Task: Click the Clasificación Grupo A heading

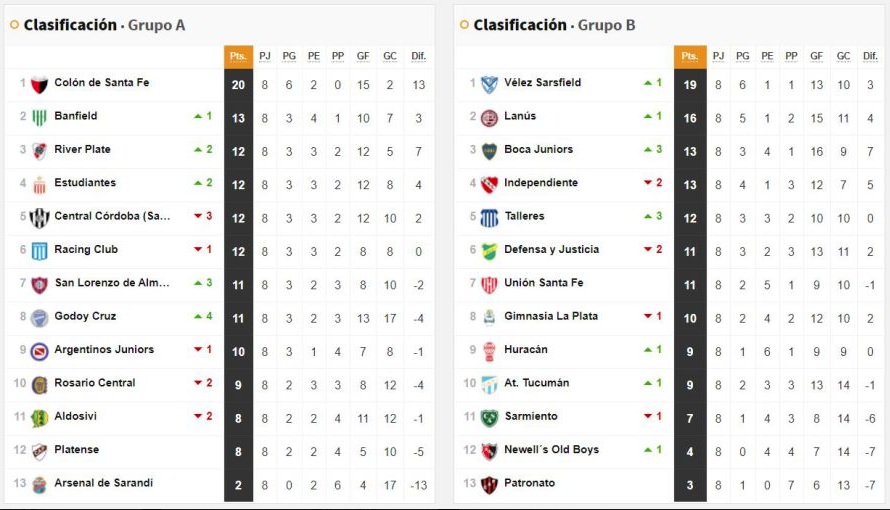Action: click(x=104, y=25)
